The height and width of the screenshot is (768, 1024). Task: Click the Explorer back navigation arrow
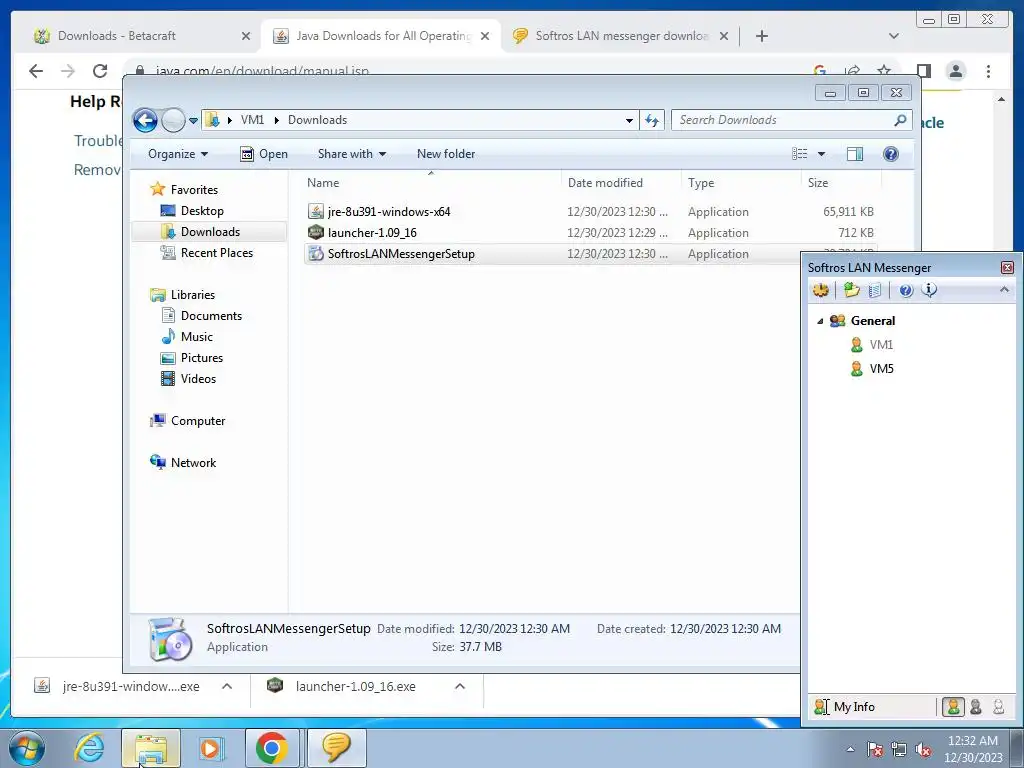coord(145,120)
